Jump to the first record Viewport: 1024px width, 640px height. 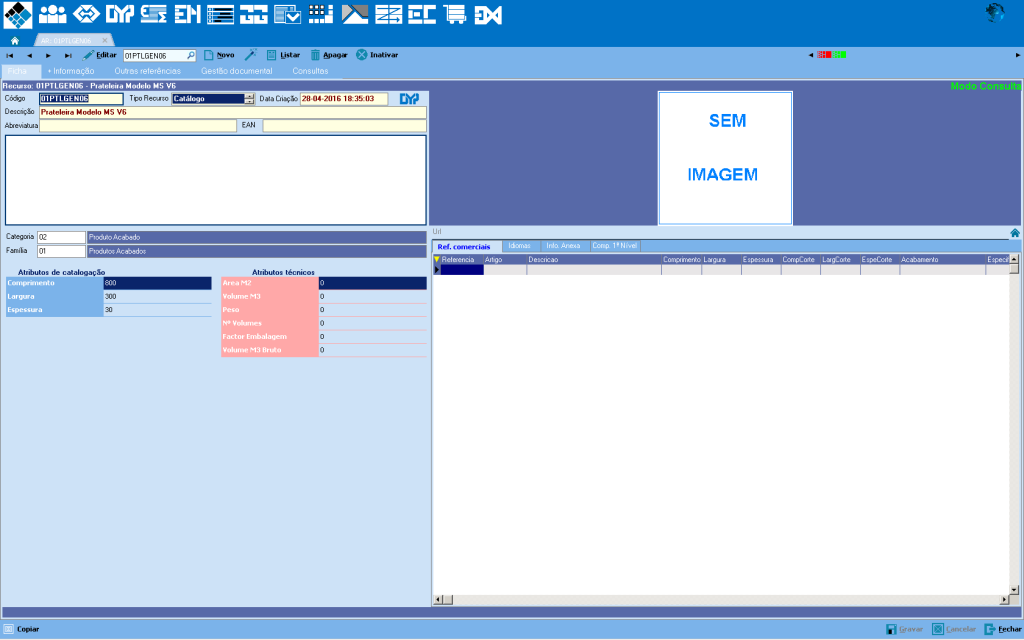click(10, 55)
